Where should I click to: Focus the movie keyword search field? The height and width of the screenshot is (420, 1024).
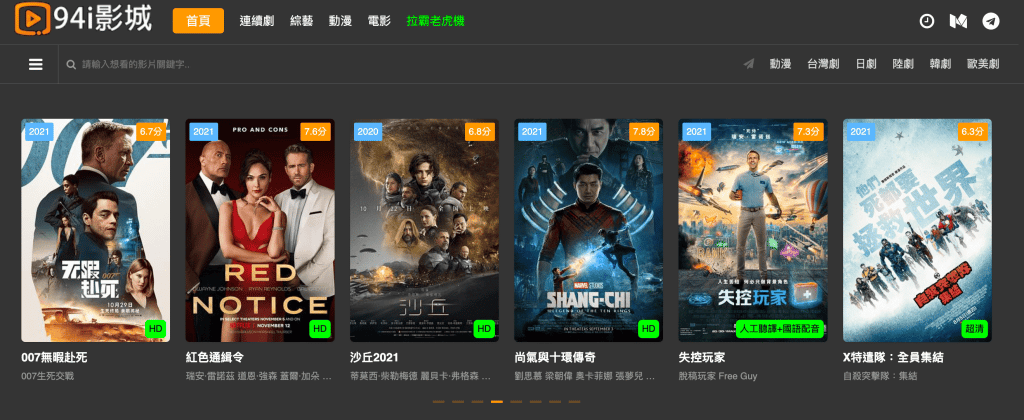[392, 65]
